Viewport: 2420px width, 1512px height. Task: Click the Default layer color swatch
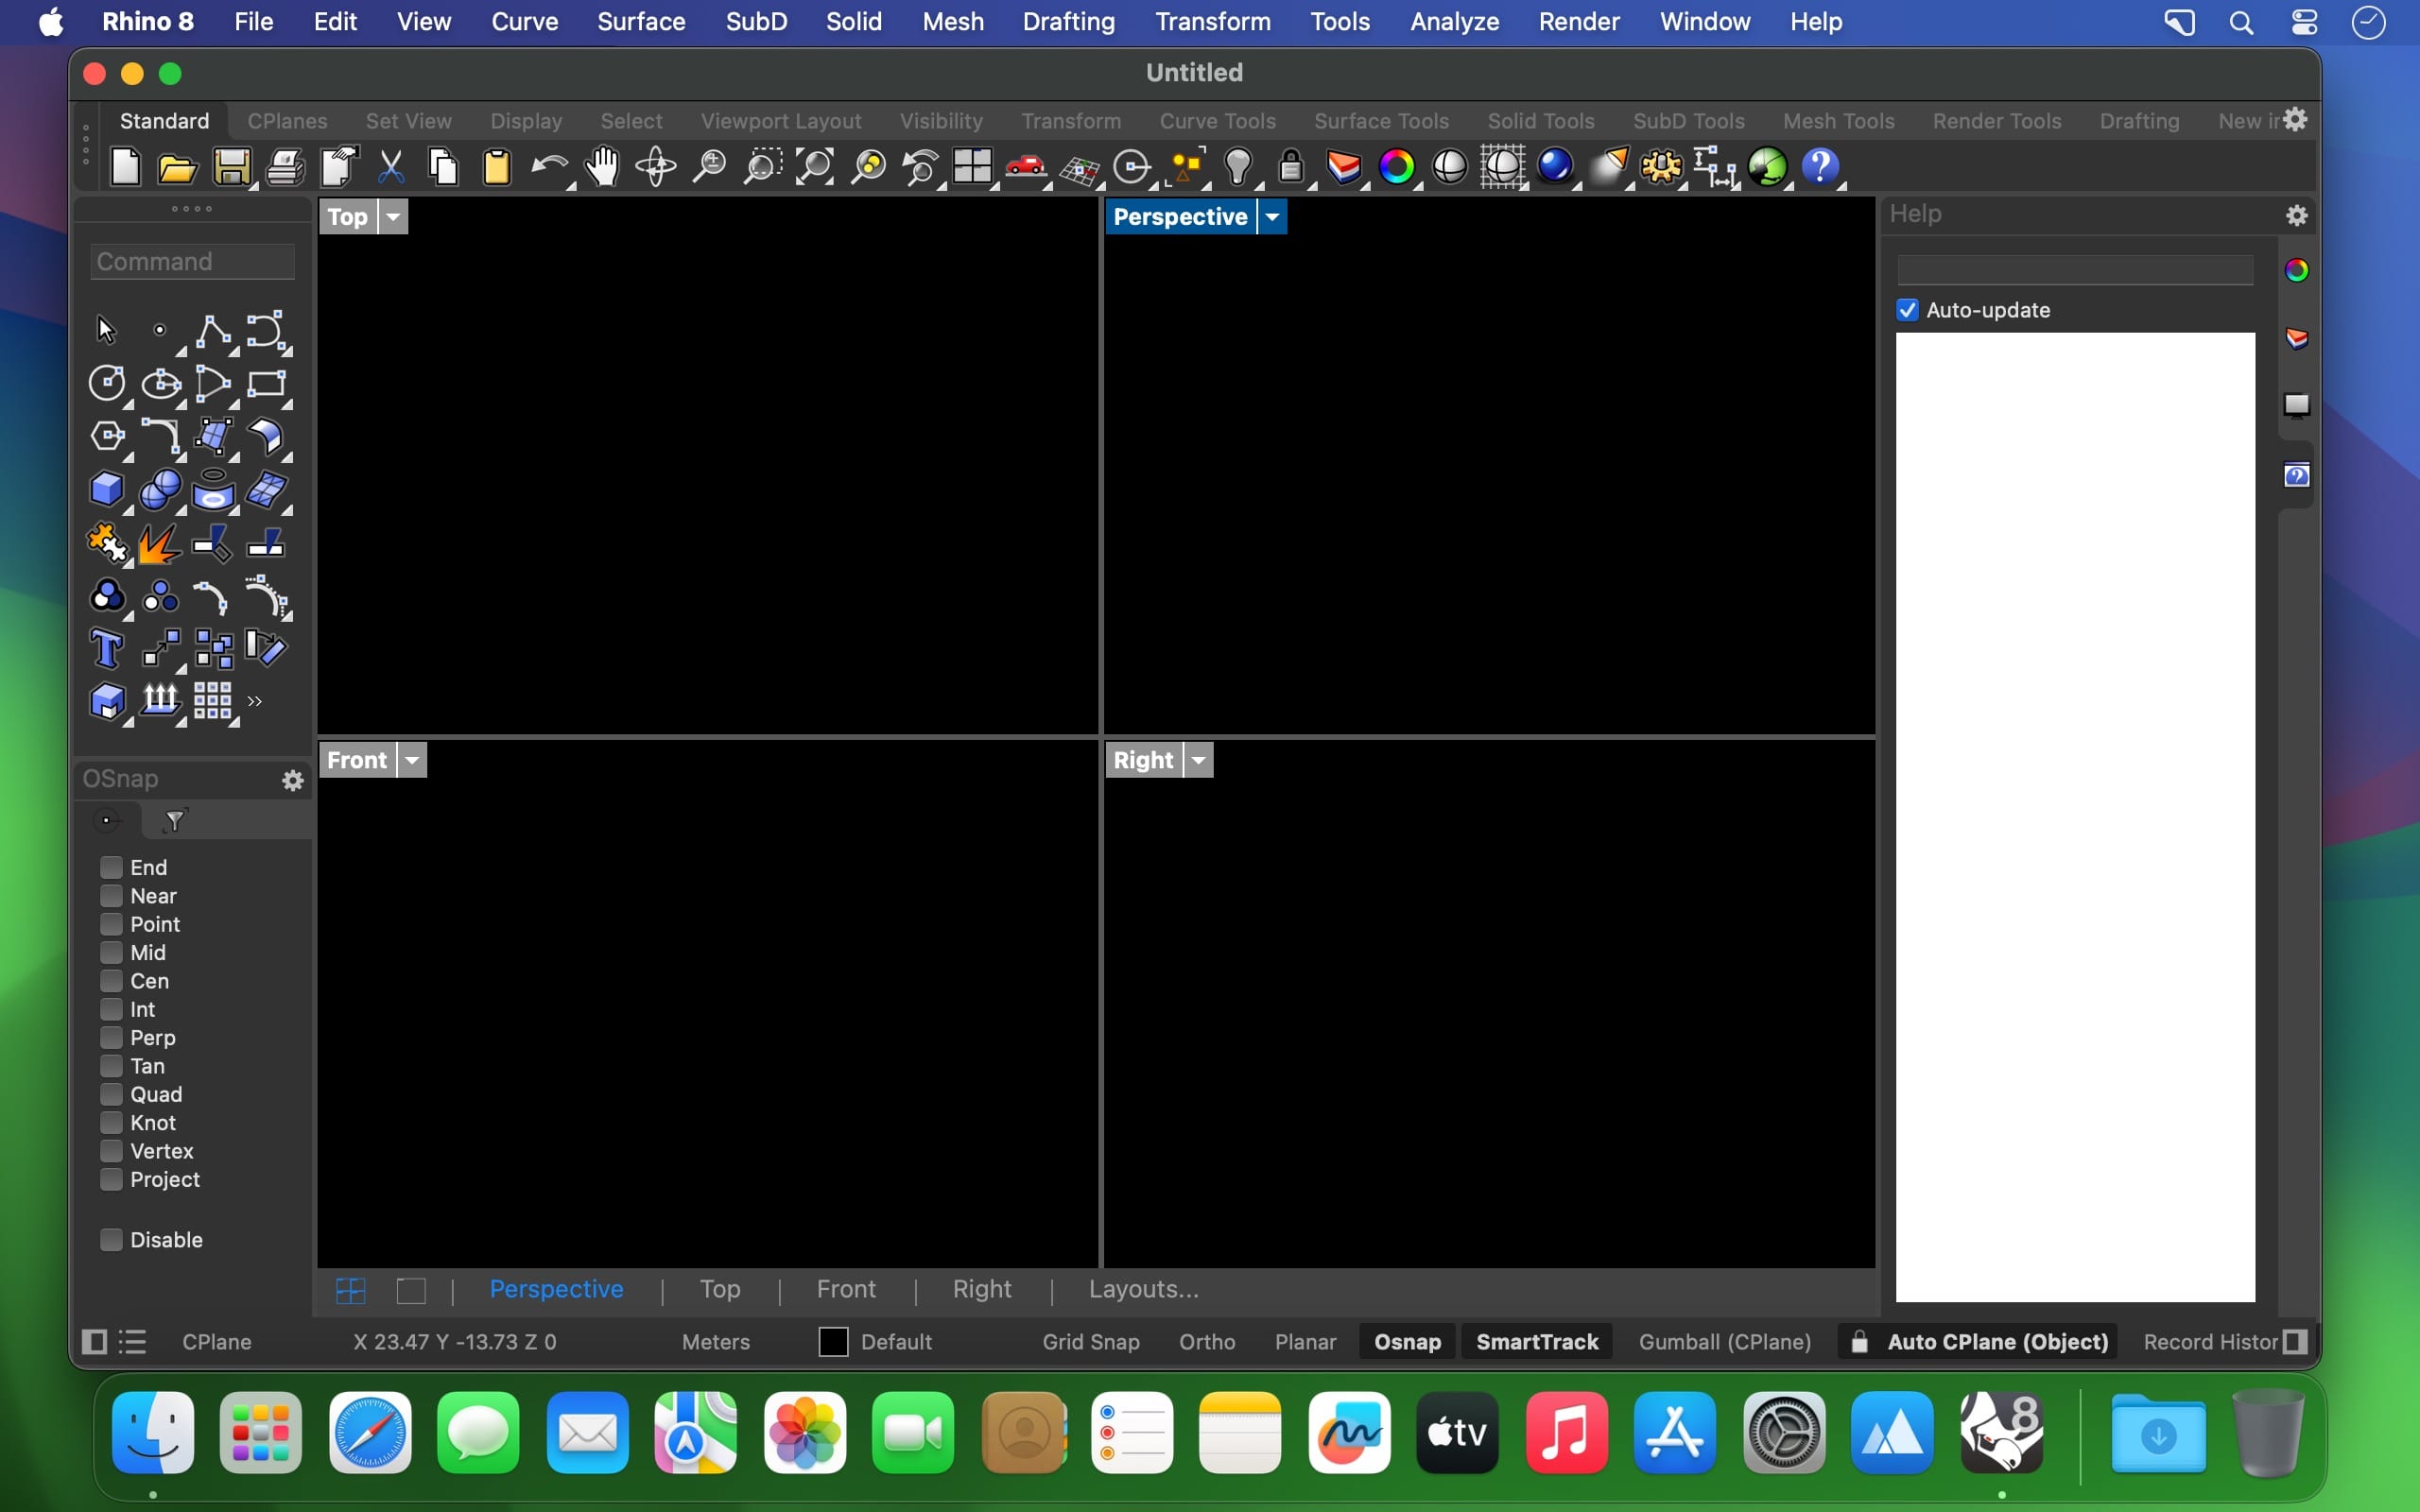(x=833, y=1342)
